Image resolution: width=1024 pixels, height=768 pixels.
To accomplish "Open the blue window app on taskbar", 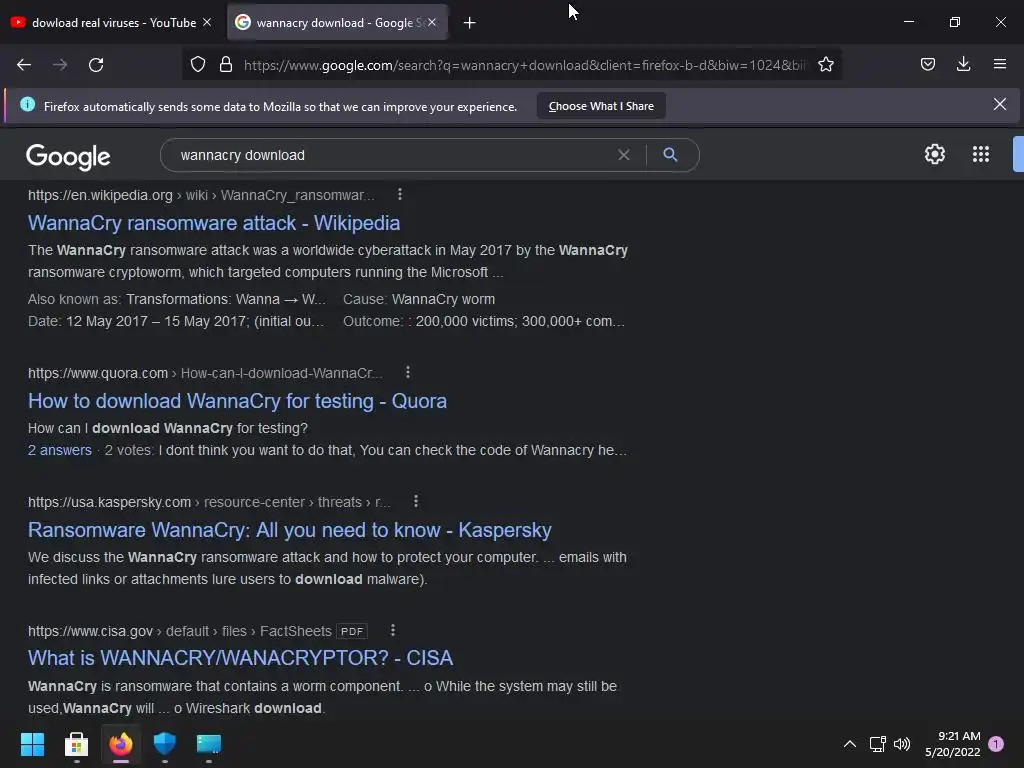I will 209,744.
